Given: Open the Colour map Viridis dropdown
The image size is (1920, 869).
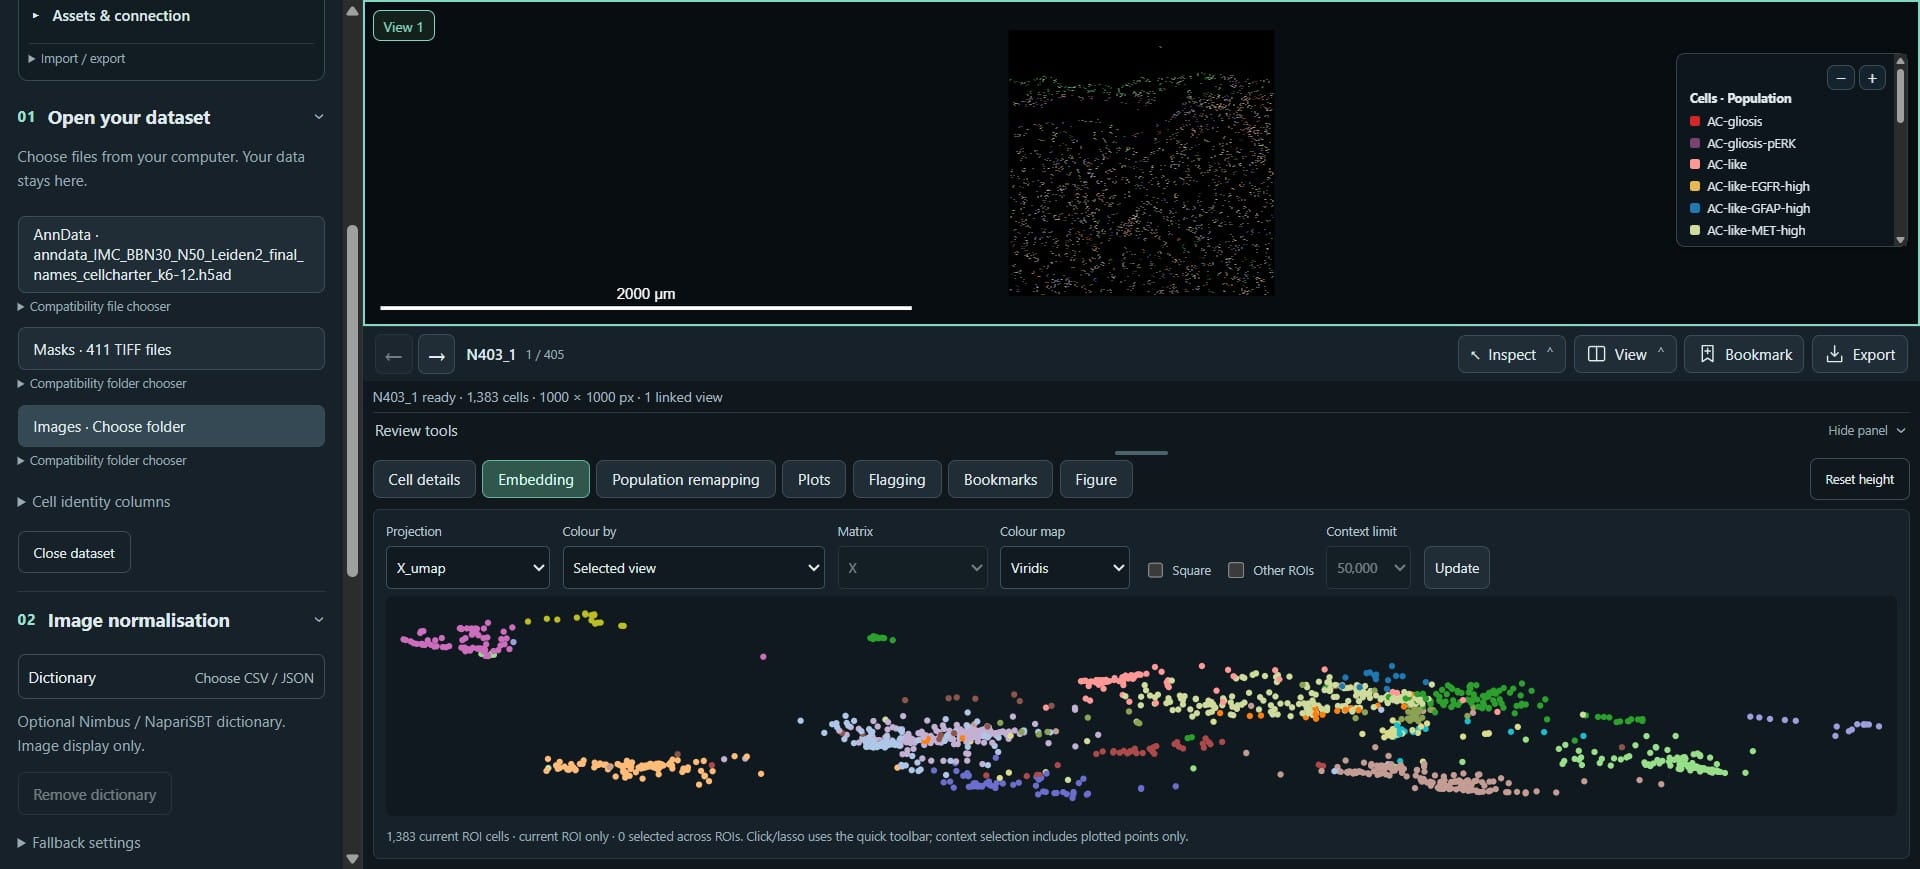Looking at the screenshot, I should click(x=1064, y=568).
